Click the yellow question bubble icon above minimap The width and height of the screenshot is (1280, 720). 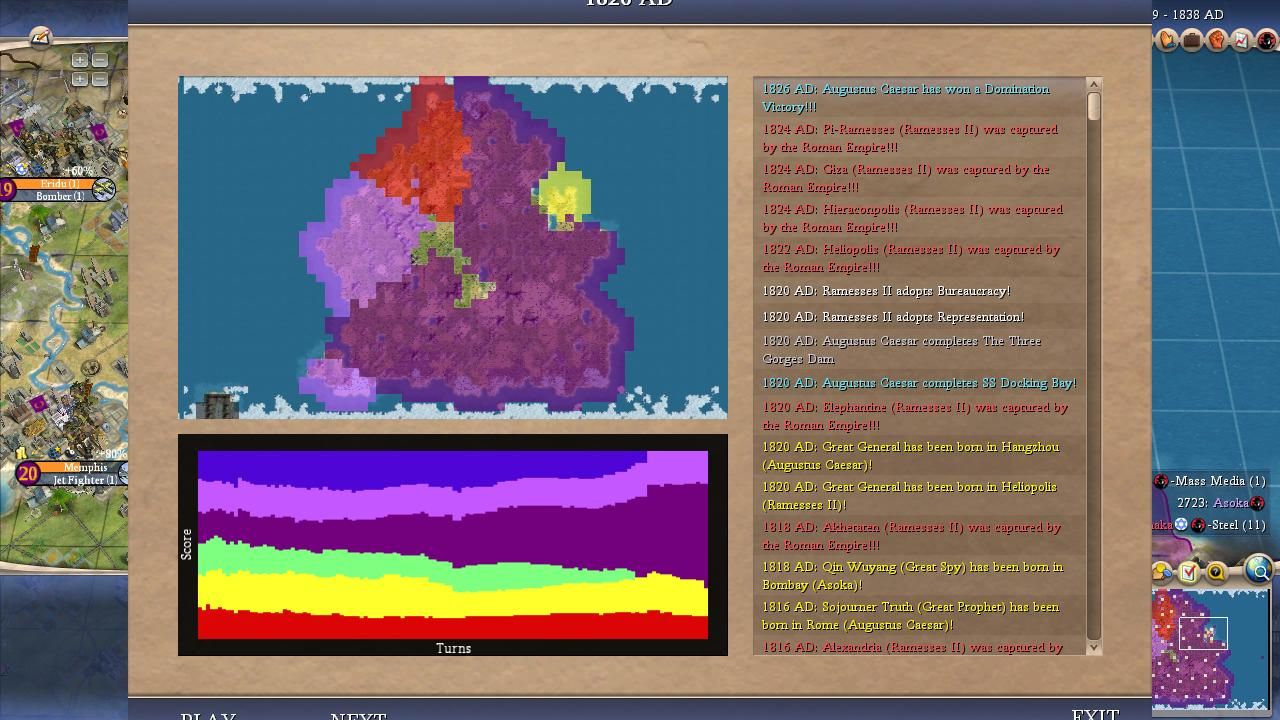pyautogui.click(x=1216, y=572)
